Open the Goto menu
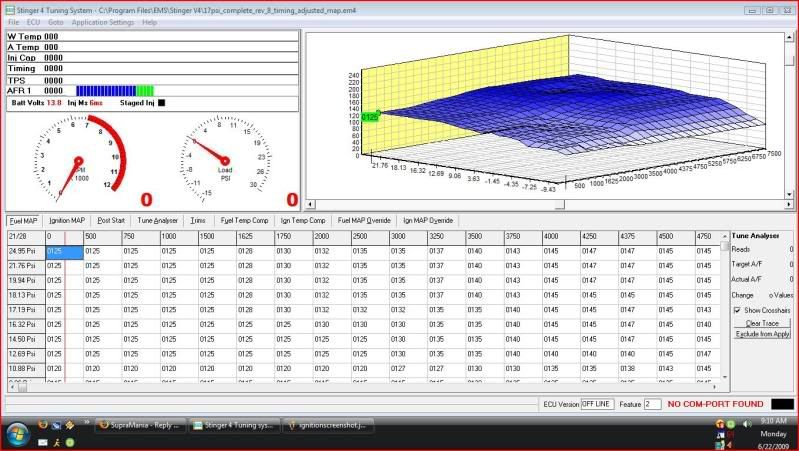The height and width of the screenshot is (451, 799). (56, 22)
